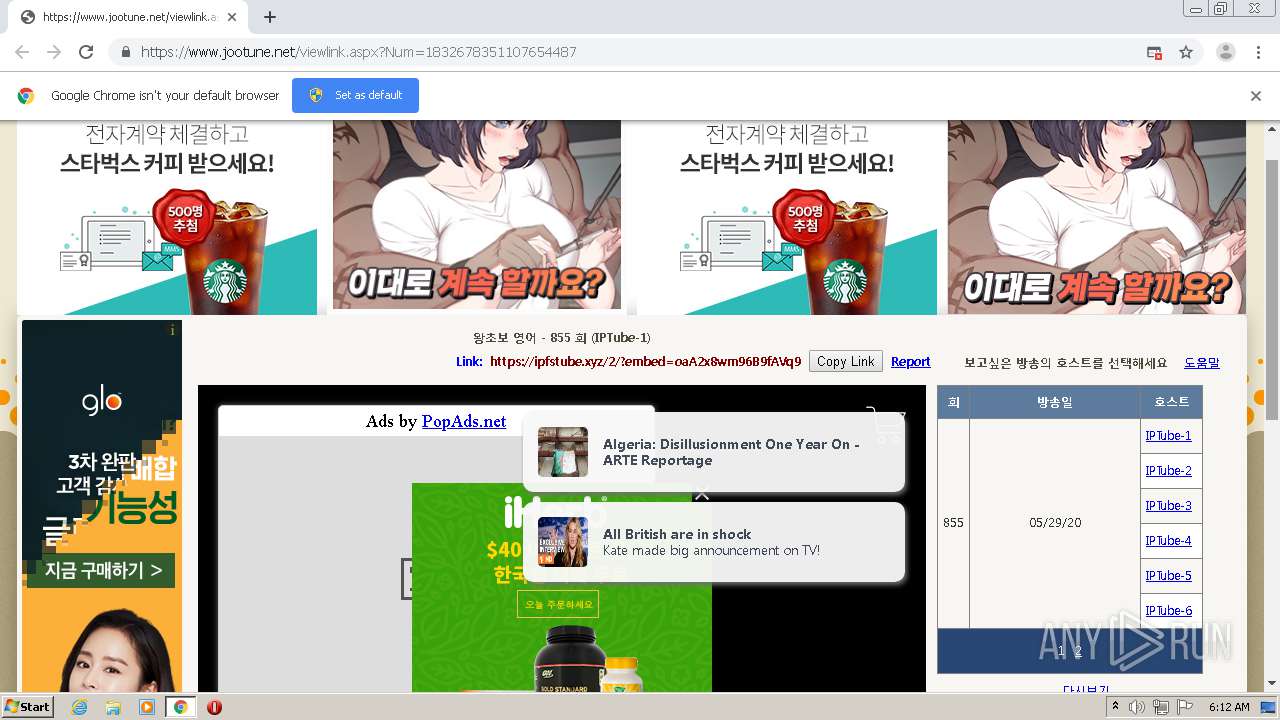Reload the current page
Image resolution: width=1280 pixels, height=720 pixels.
pos(86,52)
